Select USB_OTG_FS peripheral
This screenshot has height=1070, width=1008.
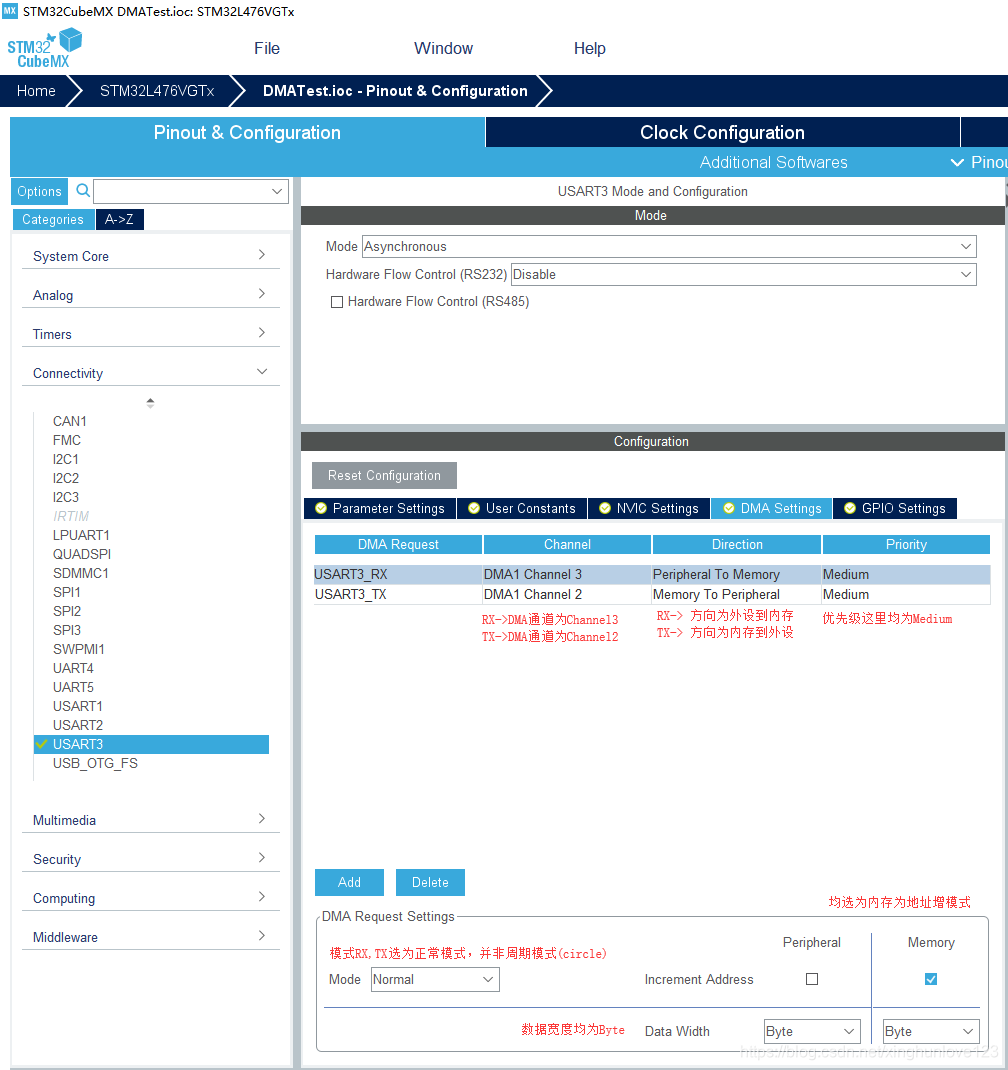tap(96, 763)
